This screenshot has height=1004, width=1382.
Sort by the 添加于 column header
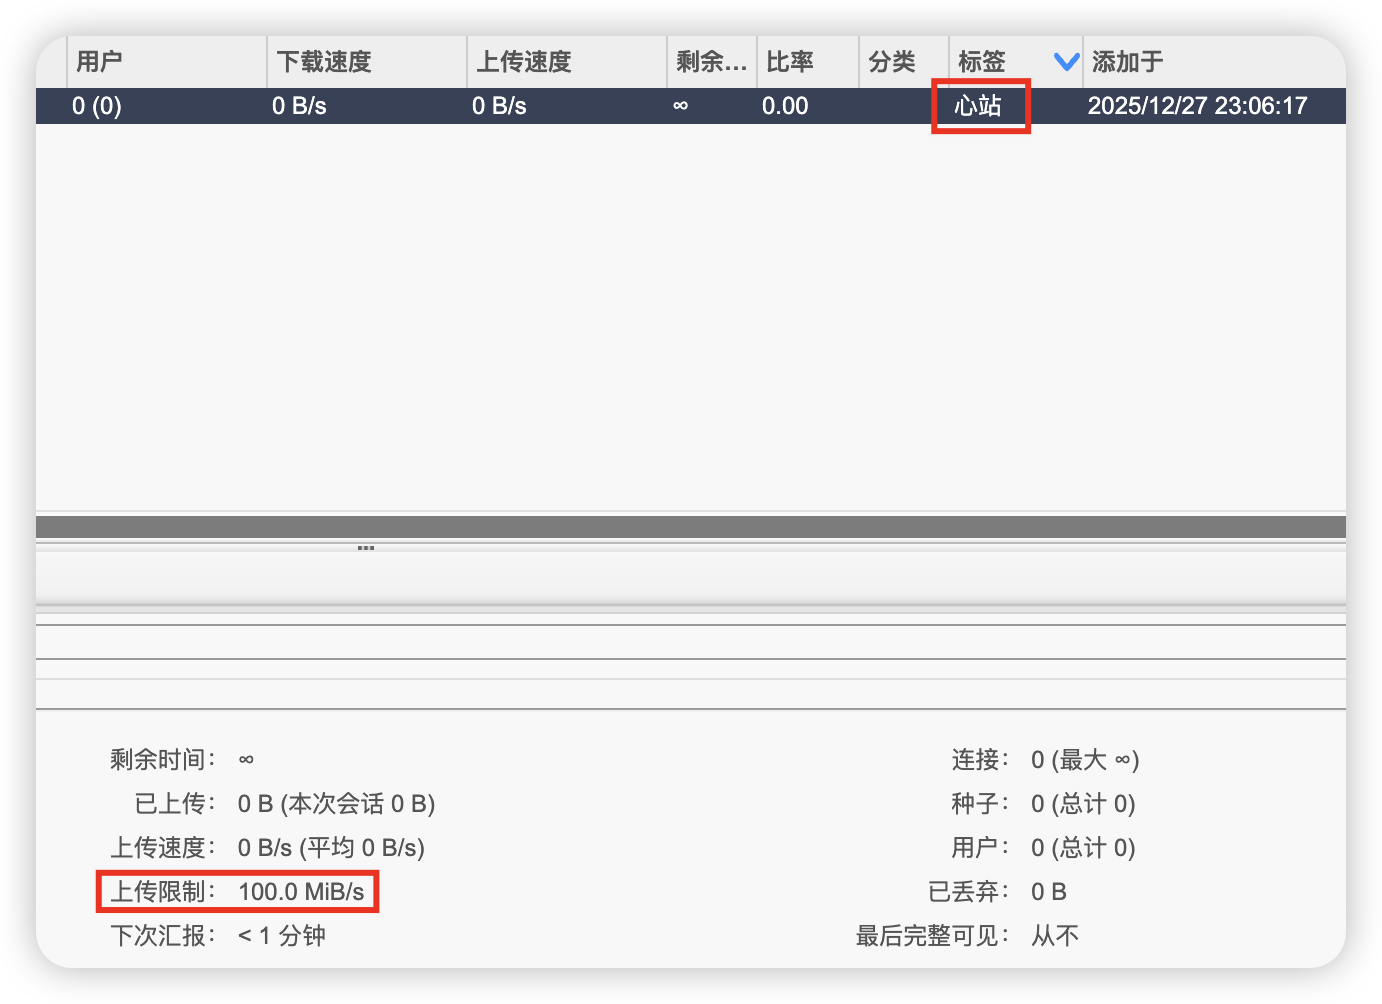tap(1128, 62)
